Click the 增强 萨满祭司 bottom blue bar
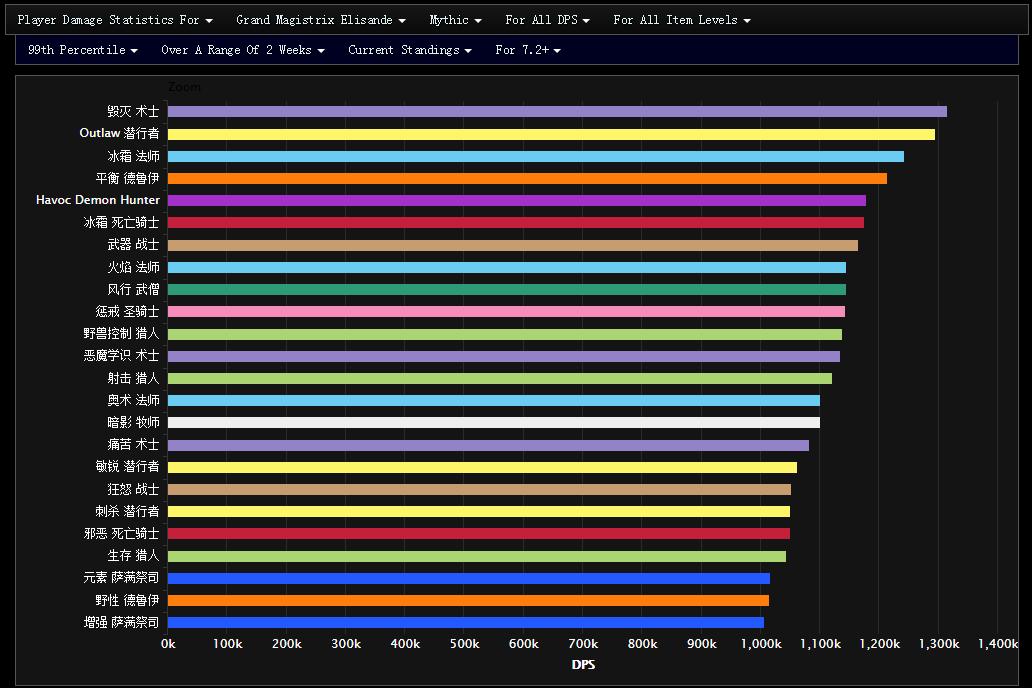 [466, 623]
